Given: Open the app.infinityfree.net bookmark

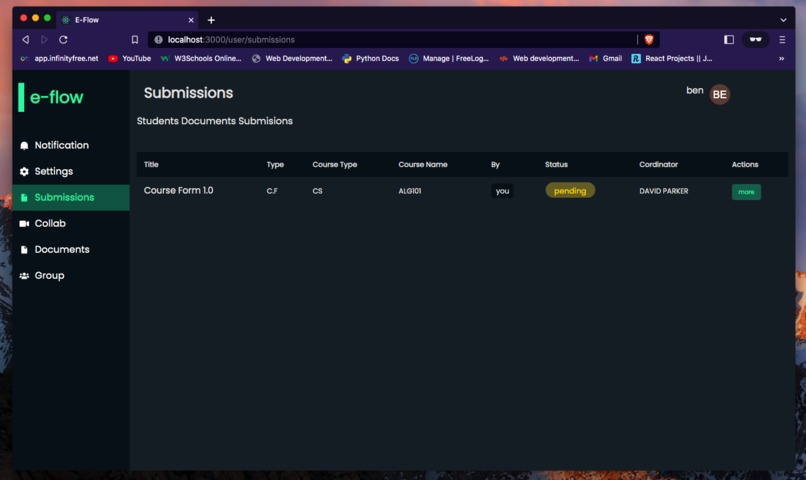Looking at the screenshot, I should point(59,59).
